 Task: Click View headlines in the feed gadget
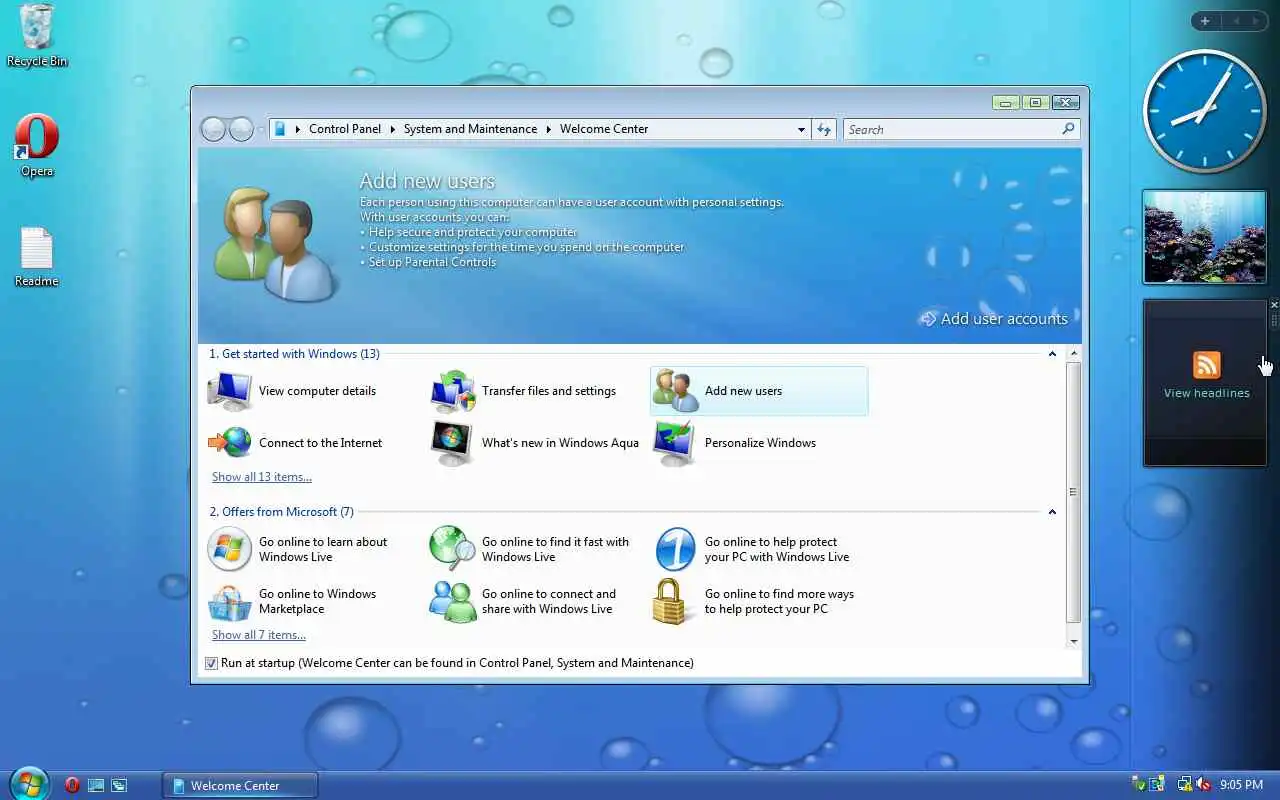[x=1206, y=393]
